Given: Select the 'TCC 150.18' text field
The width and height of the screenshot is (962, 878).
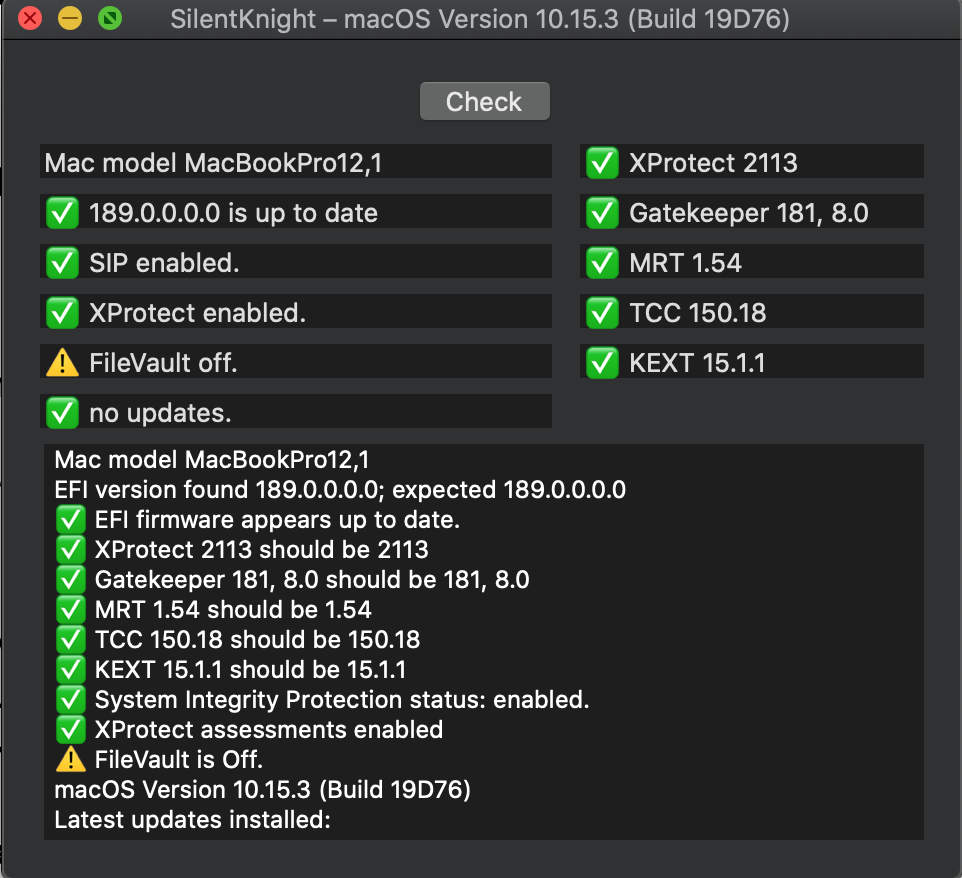Looking at the screenshot, I should [x=752, y=312].
